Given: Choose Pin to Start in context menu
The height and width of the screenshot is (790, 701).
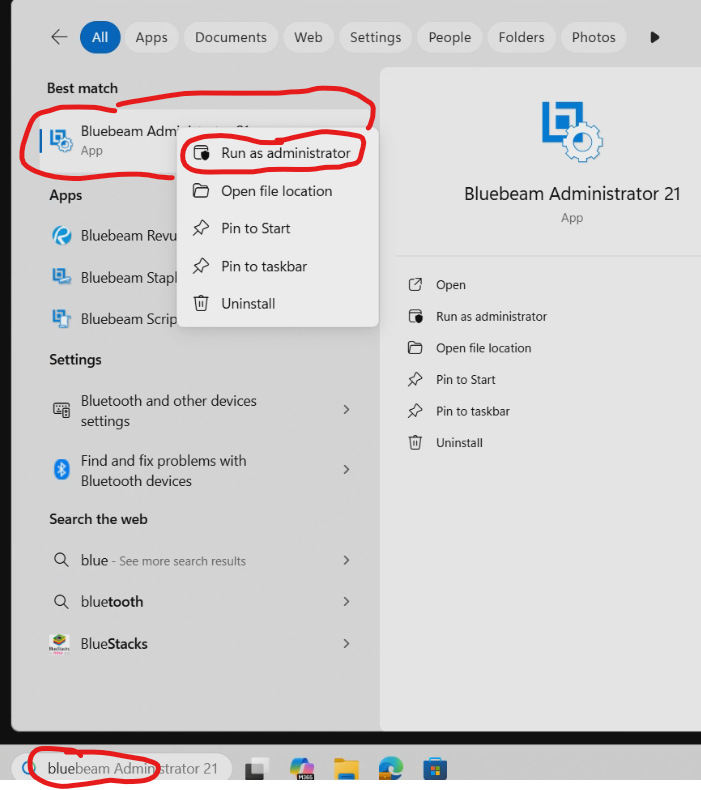Looking at the screenshot, I should [278, 228].
